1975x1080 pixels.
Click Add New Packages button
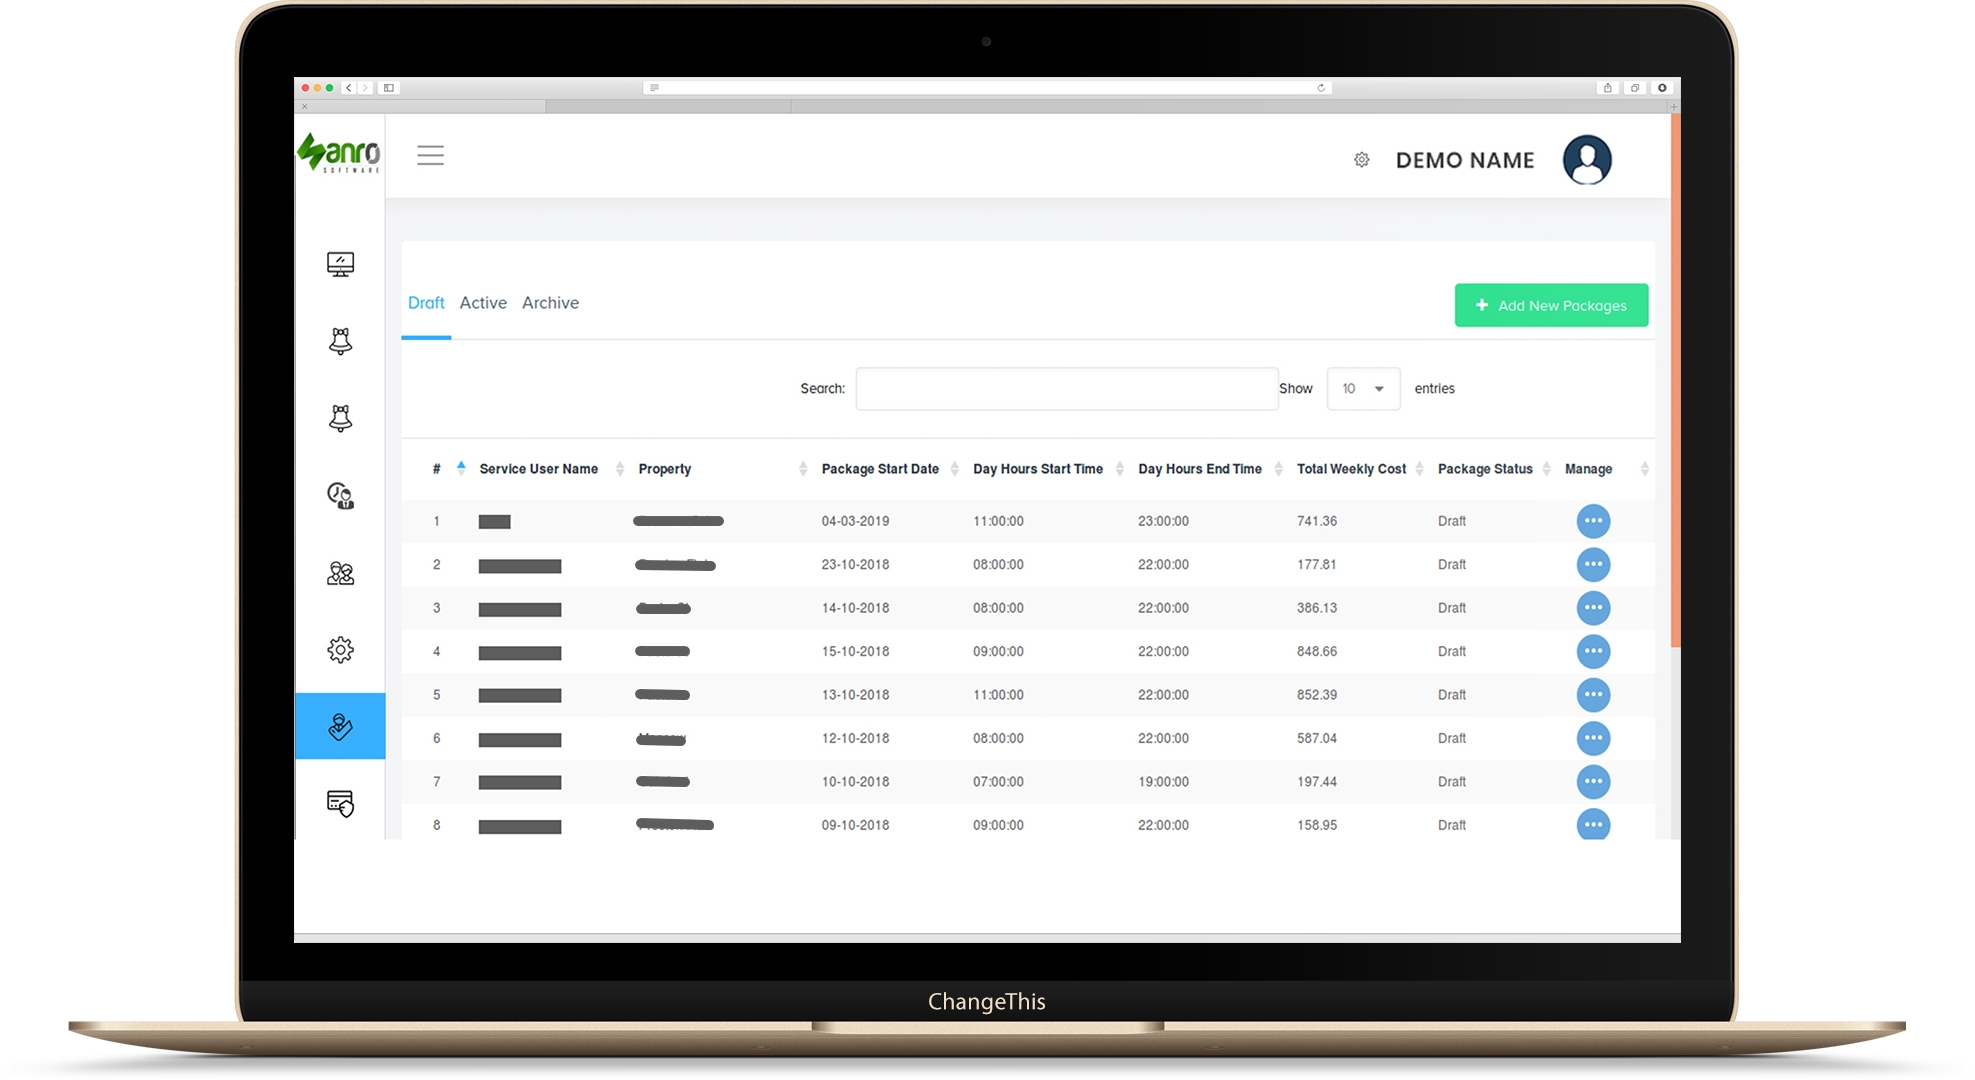(x=1549, y=305)
